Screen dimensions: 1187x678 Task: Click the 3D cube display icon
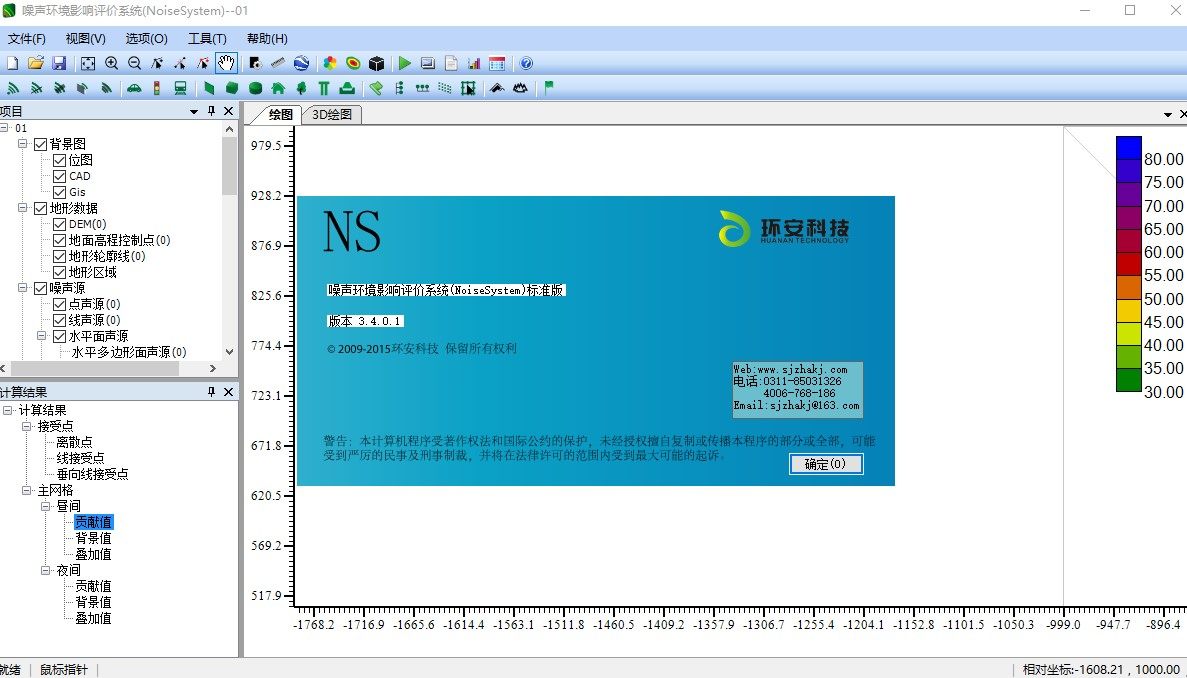pos(376,62)
